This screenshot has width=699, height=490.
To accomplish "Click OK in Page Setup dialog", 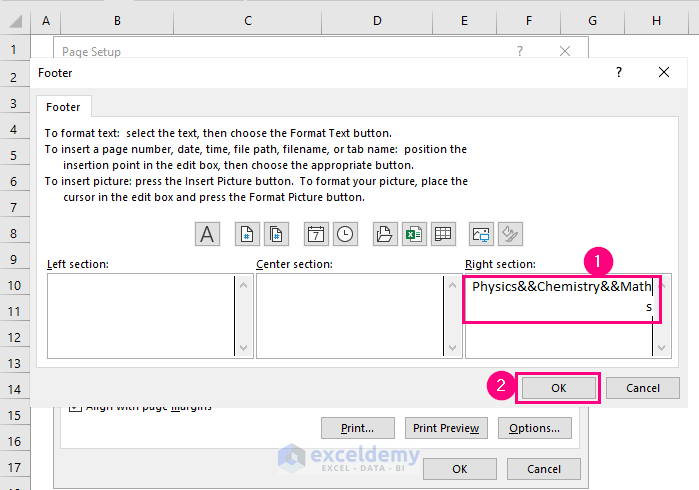I will pyautogui.click(x=460, y=469).
